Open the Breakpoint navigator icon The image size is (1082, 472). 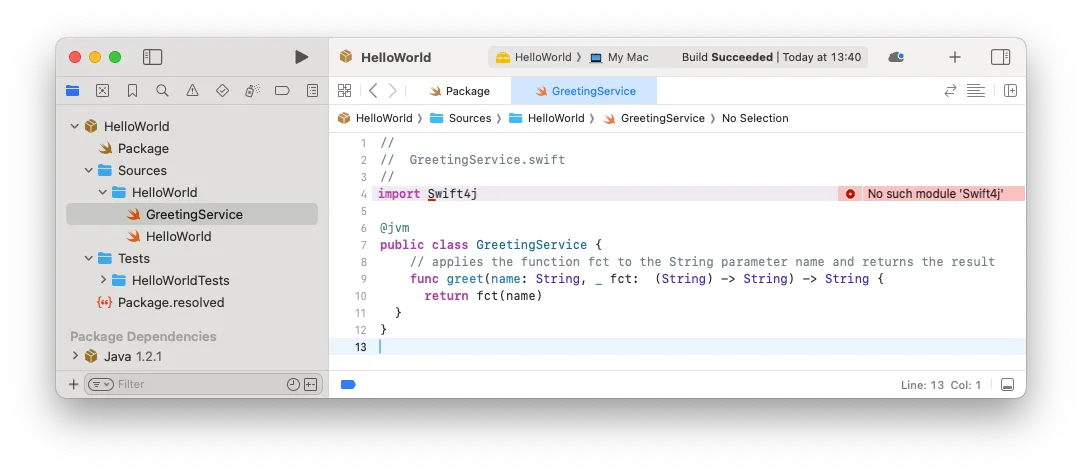pos(282,90)
